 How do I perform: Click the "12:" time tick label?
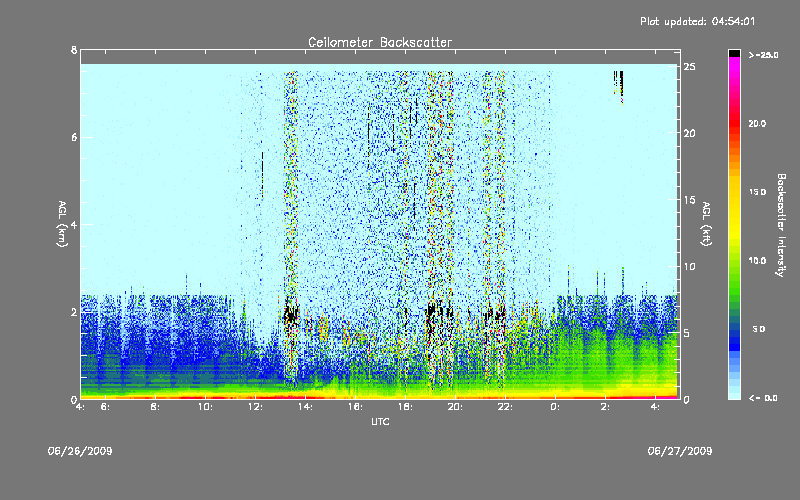coord(255,407)
